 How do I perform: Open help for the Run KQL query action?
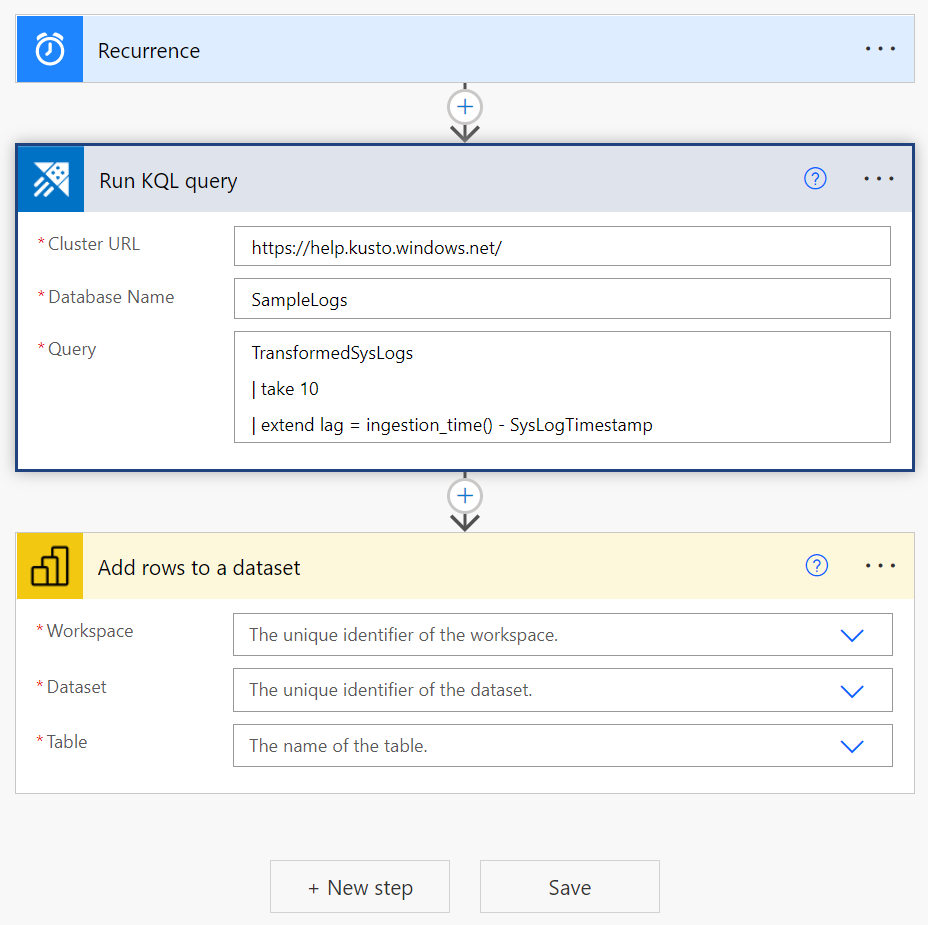tap(815, 178)
